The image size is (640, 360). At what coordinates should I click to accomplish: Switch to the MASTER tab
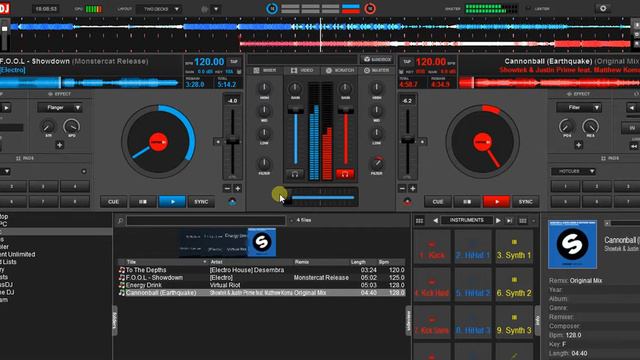click(x=376, y=71)
